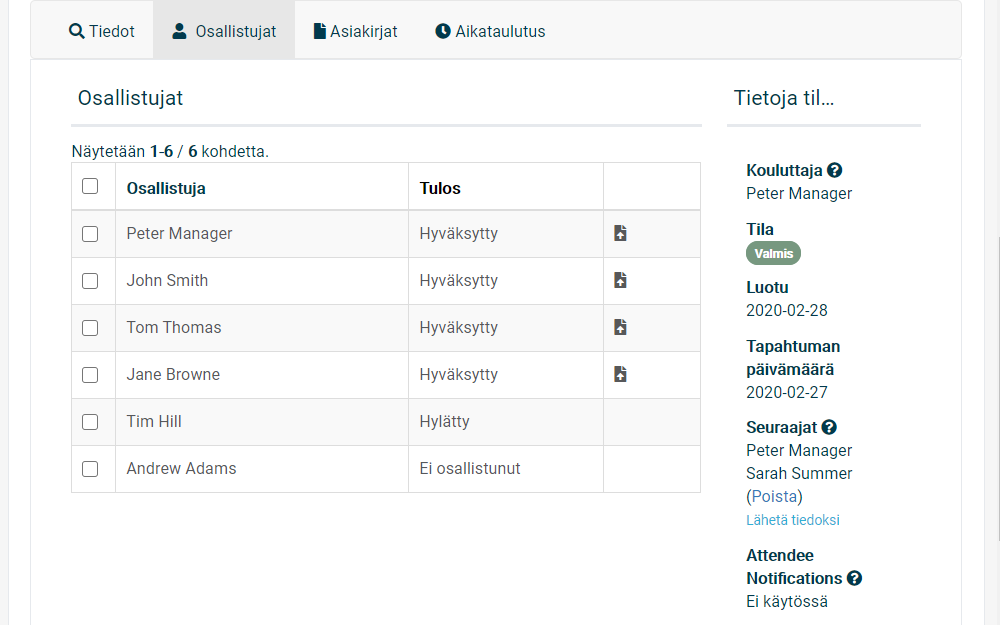Open upload document icon for John Smith row

(620, 281)
